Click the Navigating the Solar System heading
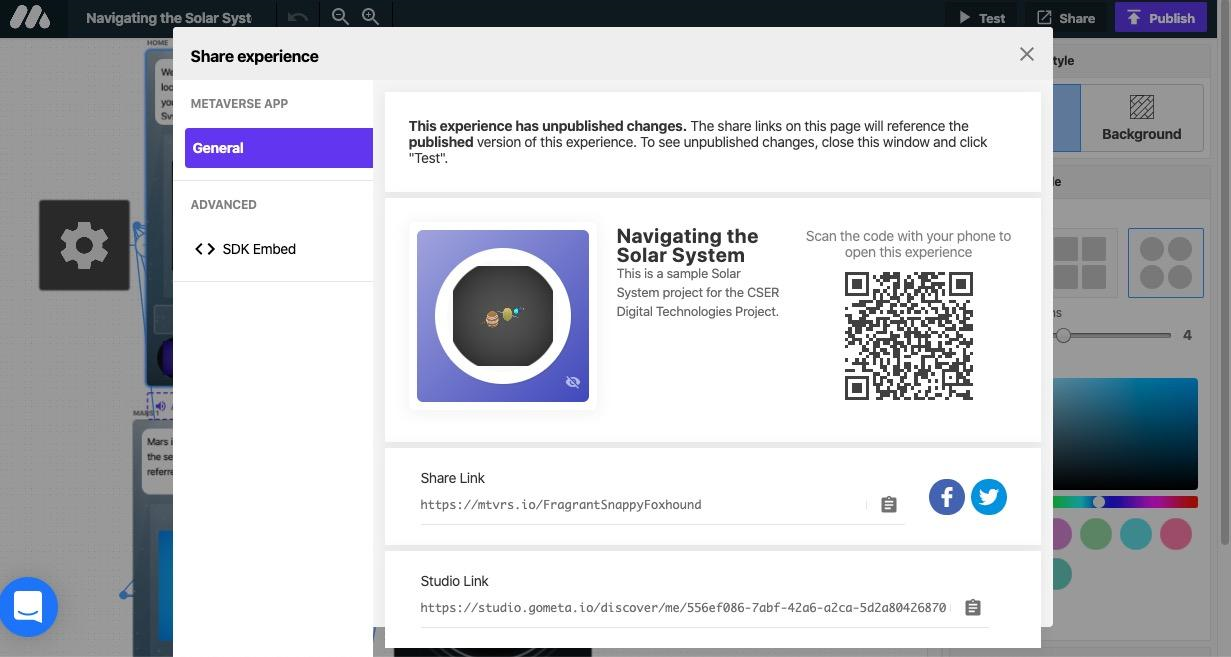This screenshot has height=657, width=1231. (688, 245)
